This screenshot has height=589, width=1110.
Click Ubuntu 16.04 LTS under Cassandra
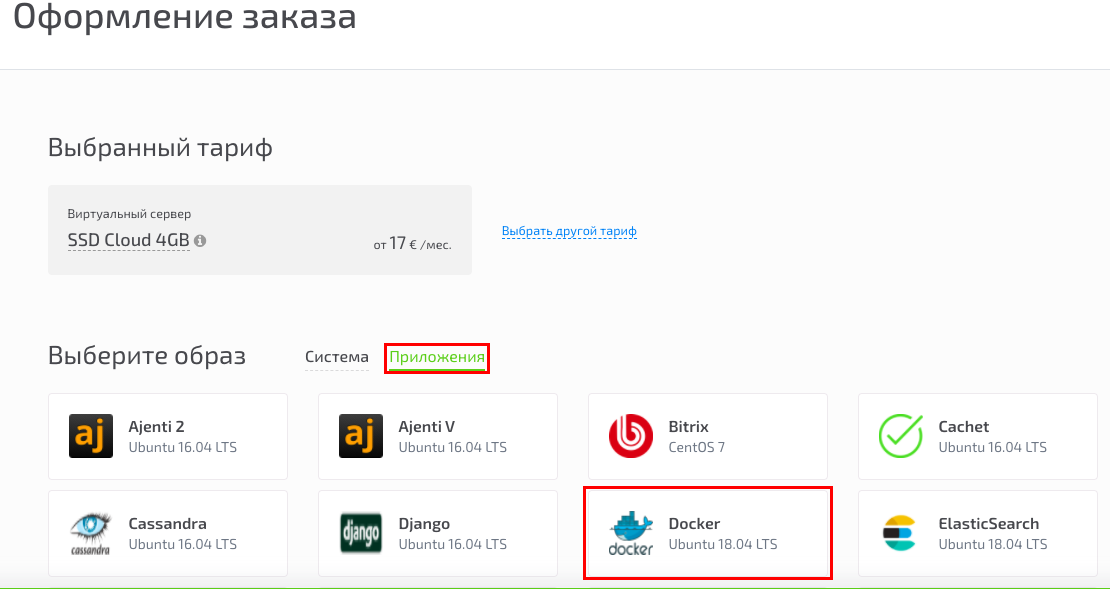183,544
